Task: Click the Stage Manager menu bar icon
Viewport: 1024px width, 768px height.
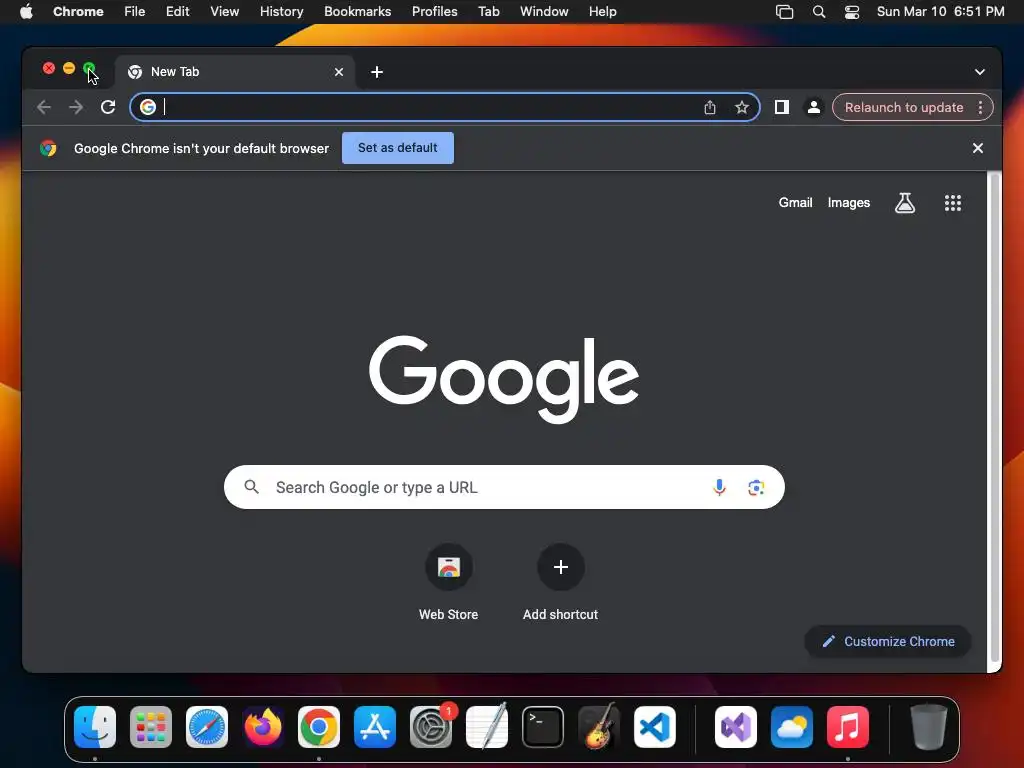Action: [x=784, y=12]
